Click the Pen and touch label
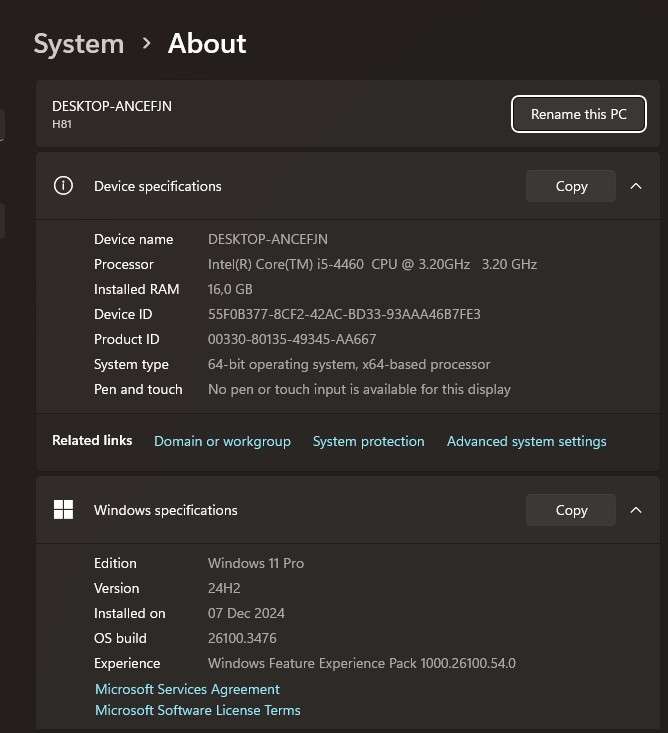The width and height of the screenshot is (668, 733). coord(138,389)
